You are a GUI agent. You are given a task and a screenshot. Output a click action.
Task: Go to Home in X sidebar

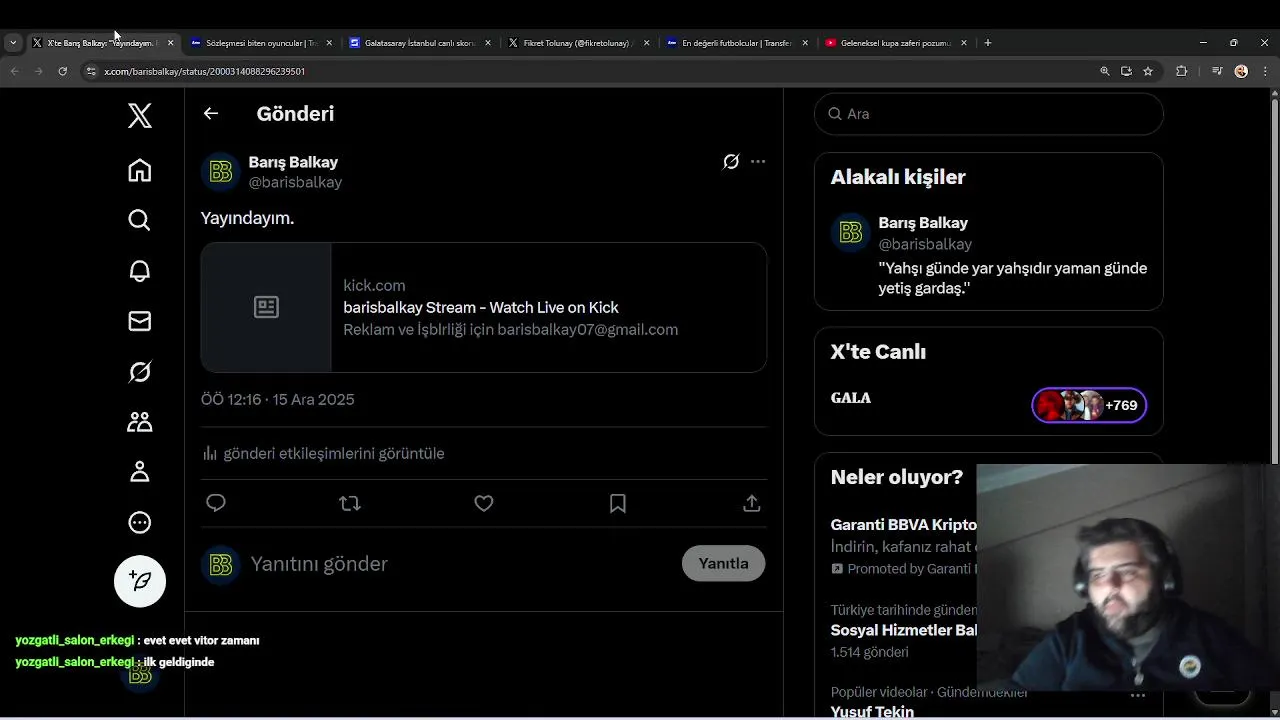pos(140,170)
